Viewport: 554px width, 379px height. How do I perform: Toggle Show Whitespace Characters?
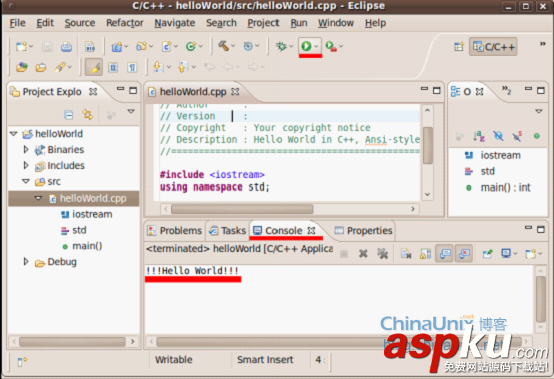pyautogui.click(x=132, y=67)
